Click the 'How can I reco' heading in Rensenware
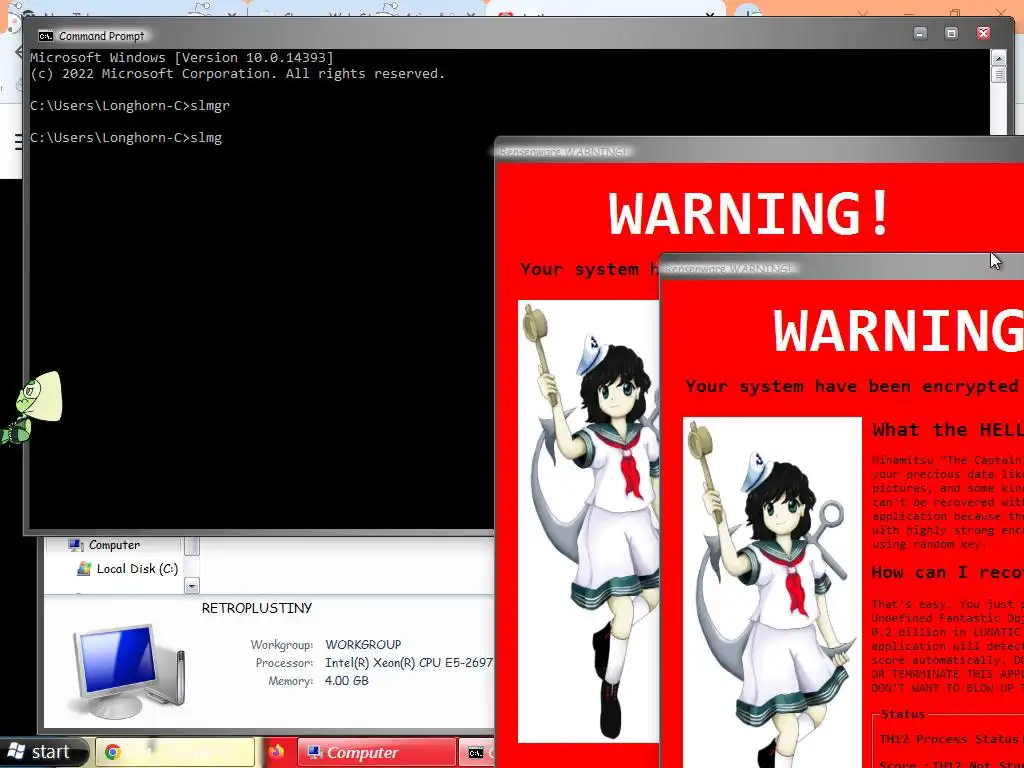Image resolution: width=1024 pixels, height=768 pixels. pos(947,572)
